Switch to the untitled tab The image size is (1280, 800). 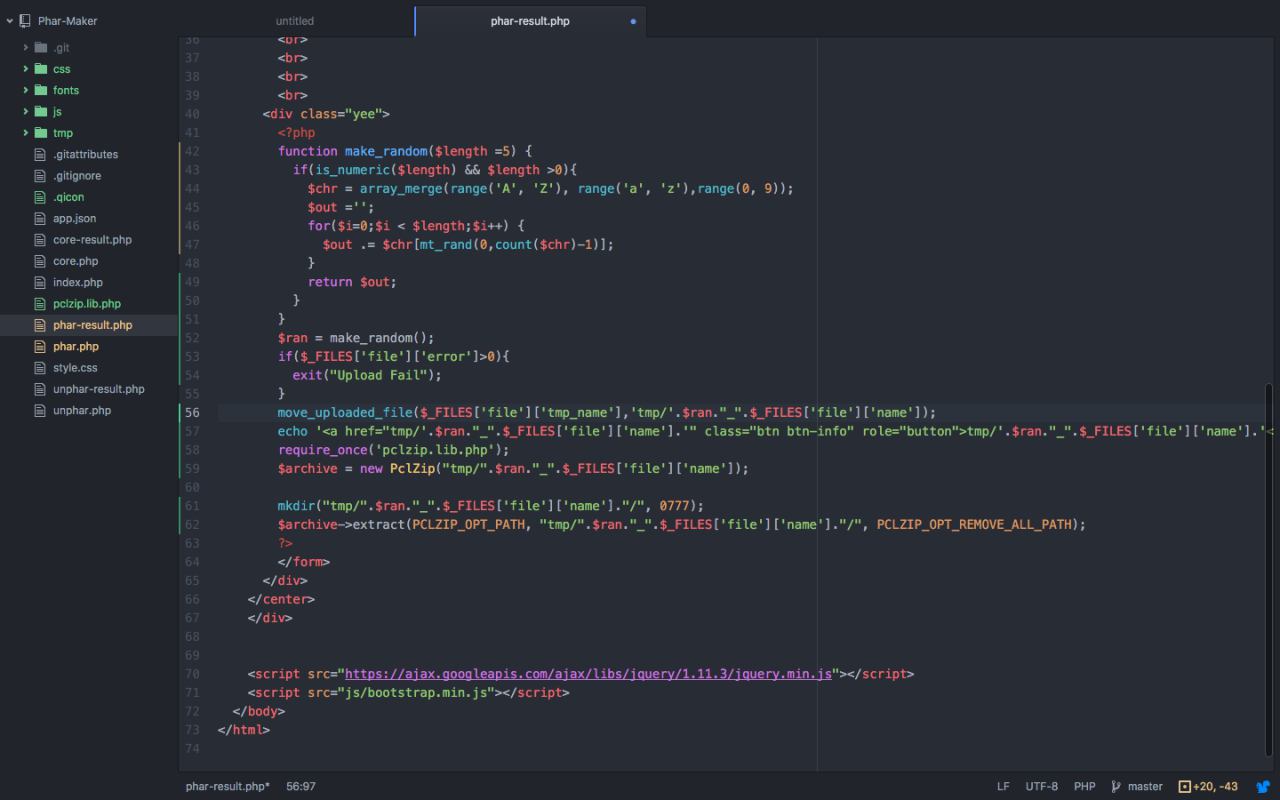(295, 21)
